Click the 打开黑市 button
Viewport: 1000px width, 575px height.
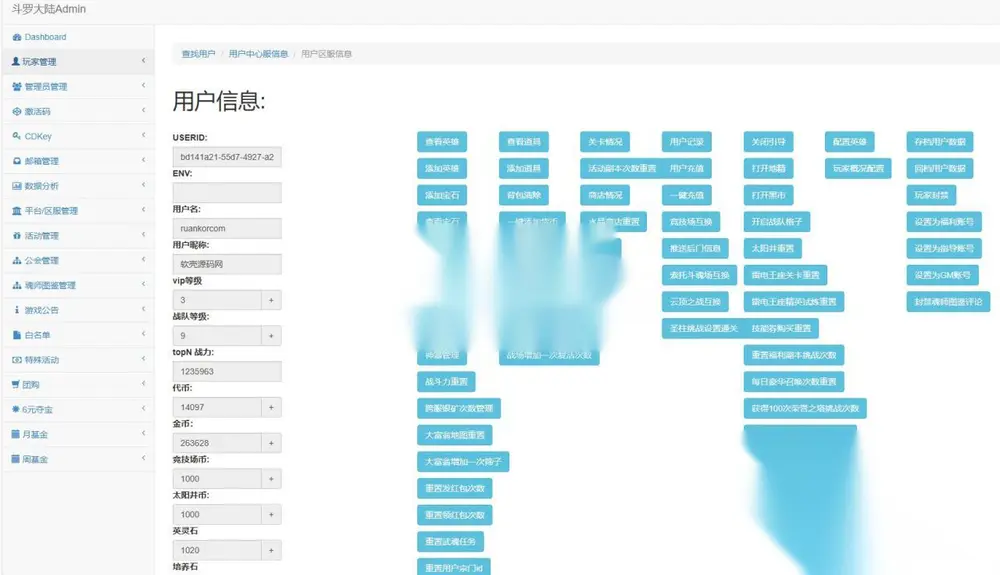[x=768, y=195]
